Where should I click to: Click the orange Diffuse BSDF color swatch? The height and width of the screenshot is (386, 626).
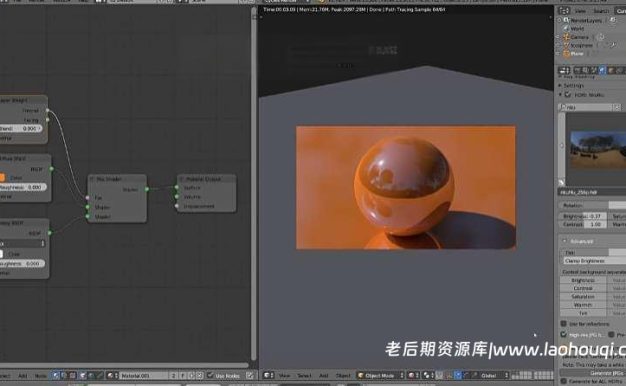2,177
